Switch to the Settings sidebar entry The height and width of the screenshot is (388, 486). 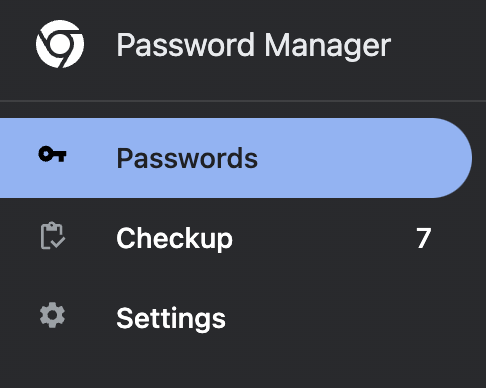point(236,318)
